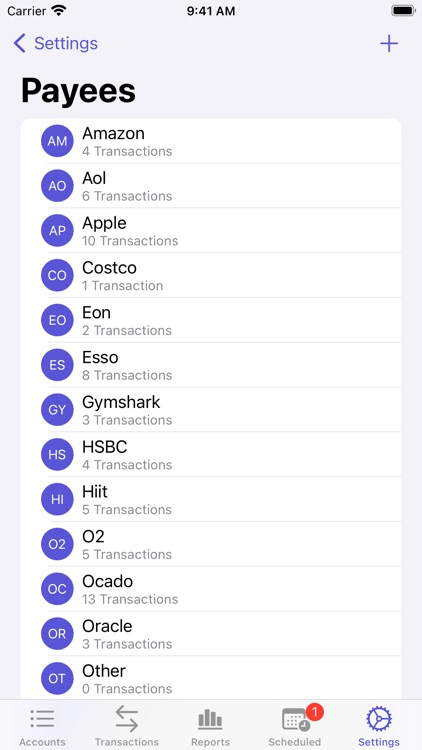Open the Apple payee row
The height and width of the screenshot is (750, 422).
coord(211,231)
